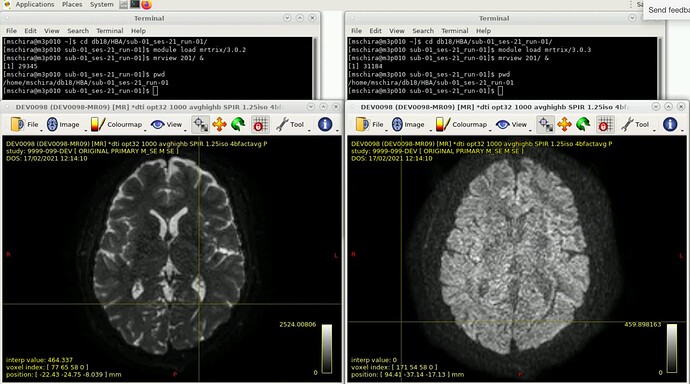Screen dimensions: 690x384
Task: Click right Terminal command prompt line
Action: click(x=426, y=91)
